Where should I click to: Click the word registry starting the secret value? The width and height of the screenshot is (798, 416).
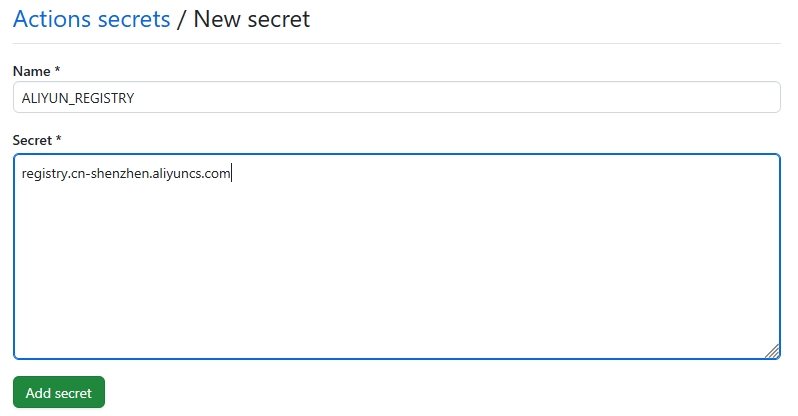click(44, 174)
